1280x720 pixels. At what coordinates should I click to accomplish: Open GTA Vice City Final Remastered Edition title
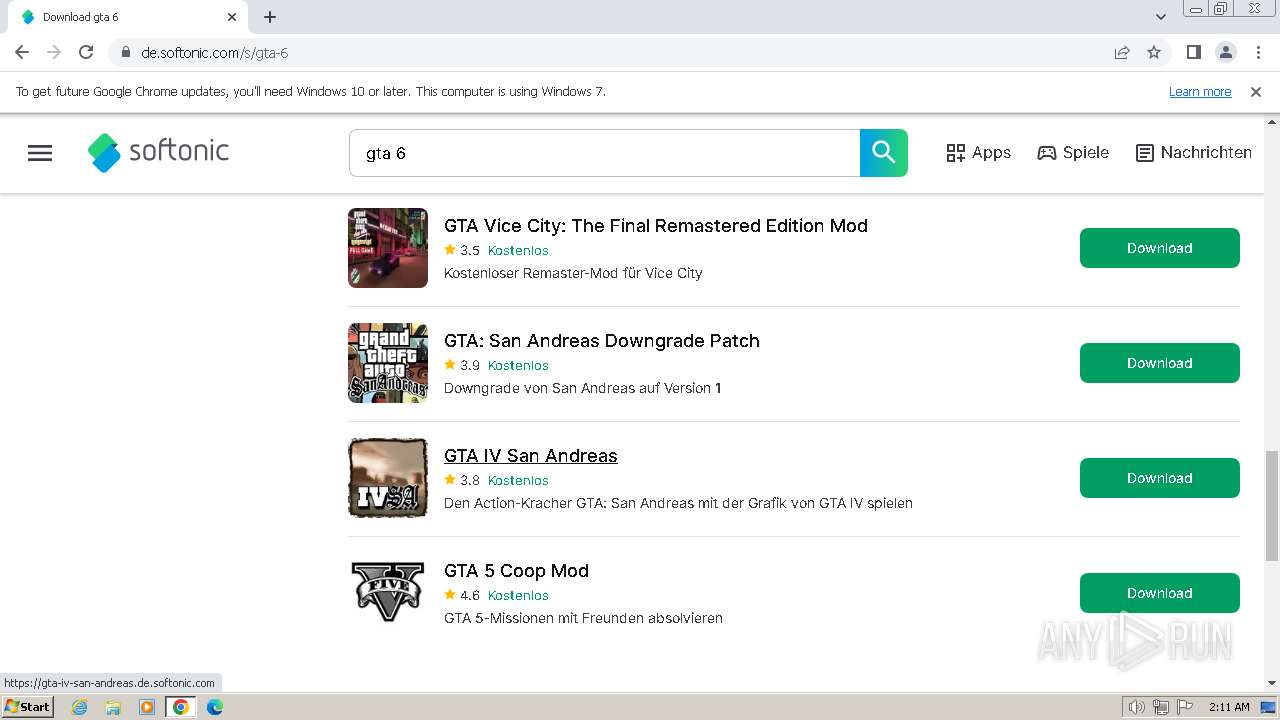click(656, 226)
